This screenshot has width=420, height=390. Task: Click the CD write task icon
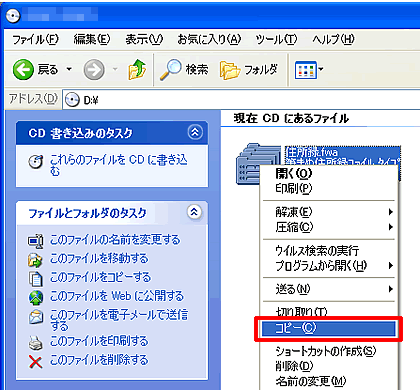coord(36,161)
